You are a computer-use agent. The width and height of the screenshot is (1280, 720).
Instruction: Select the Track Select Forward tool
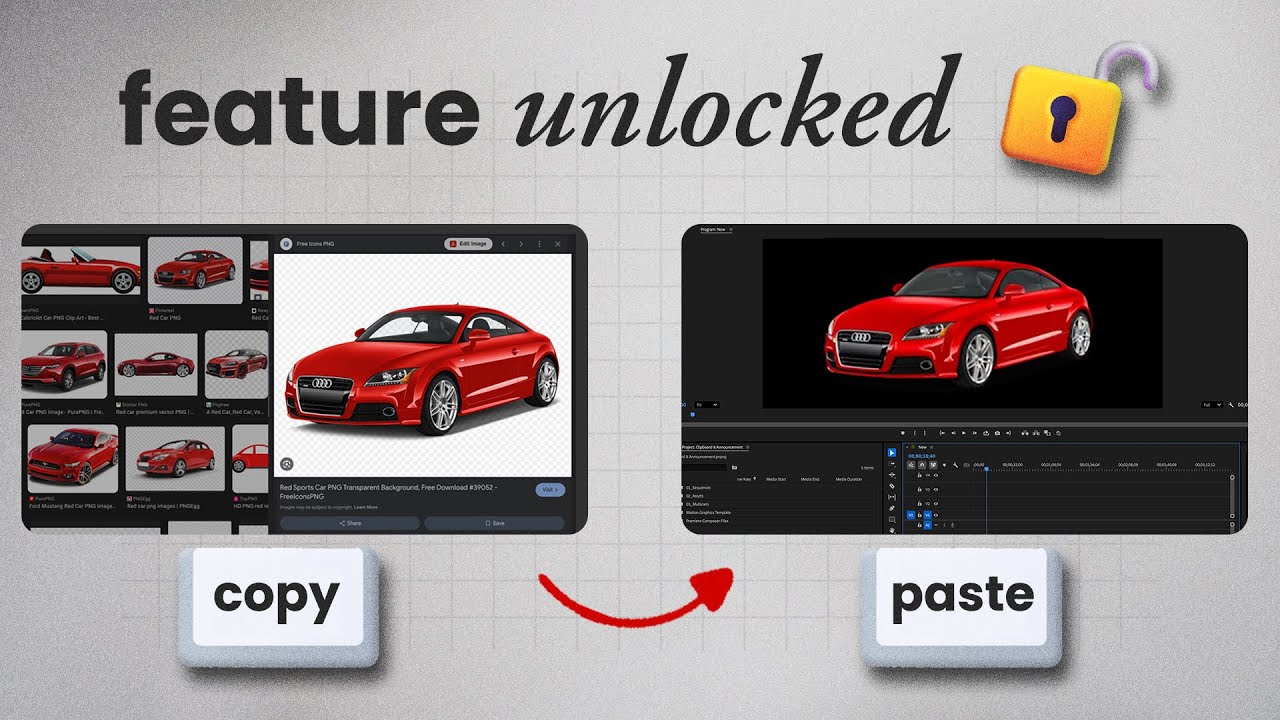coord(892,464)
